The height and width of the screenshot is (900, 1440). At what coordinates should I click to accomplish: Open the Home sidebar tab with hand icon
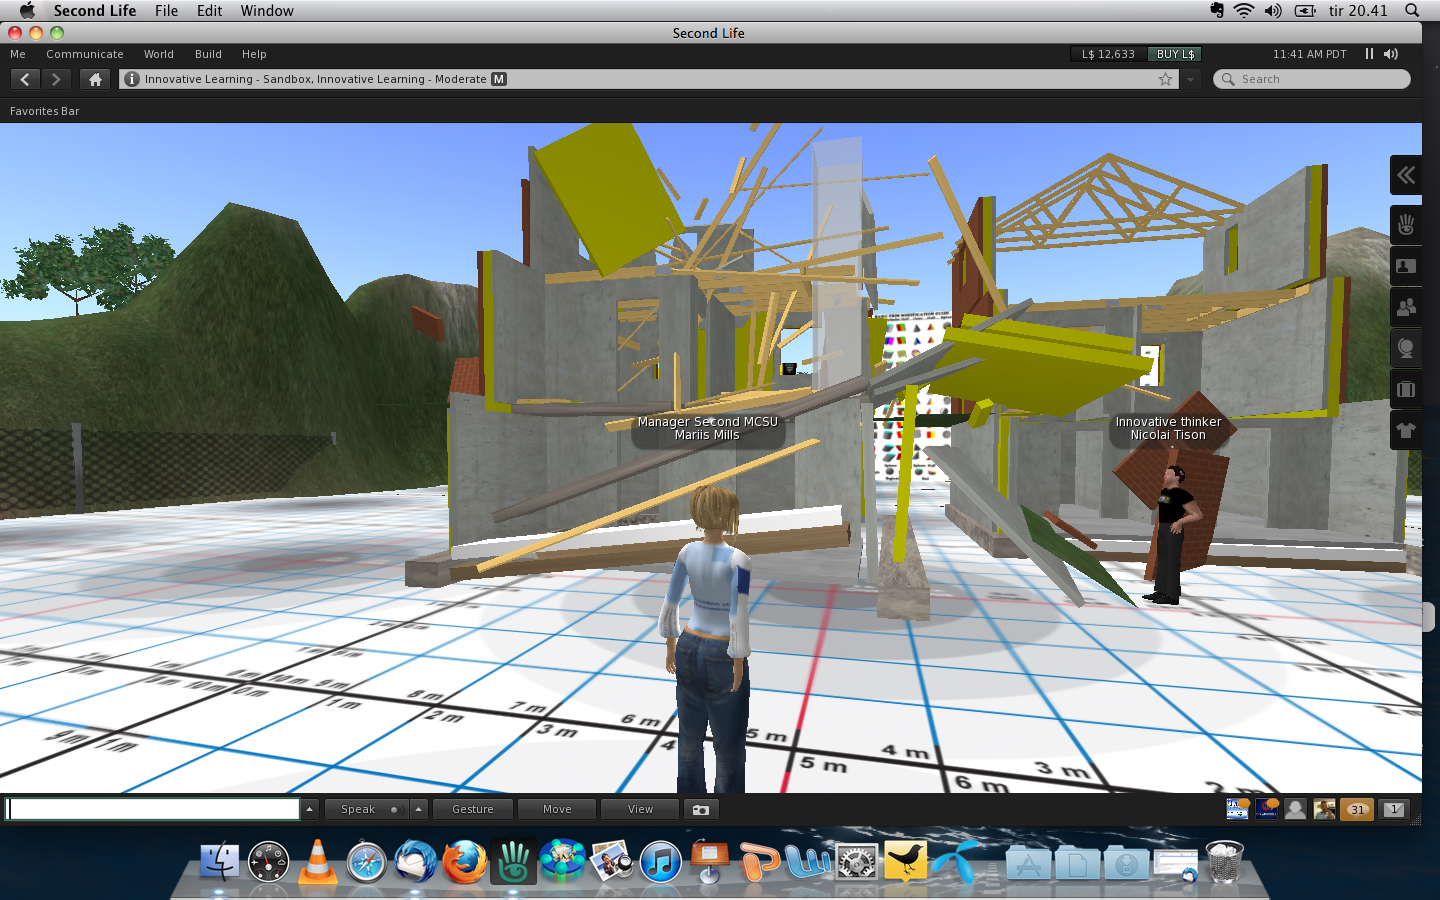point(1405,226)
